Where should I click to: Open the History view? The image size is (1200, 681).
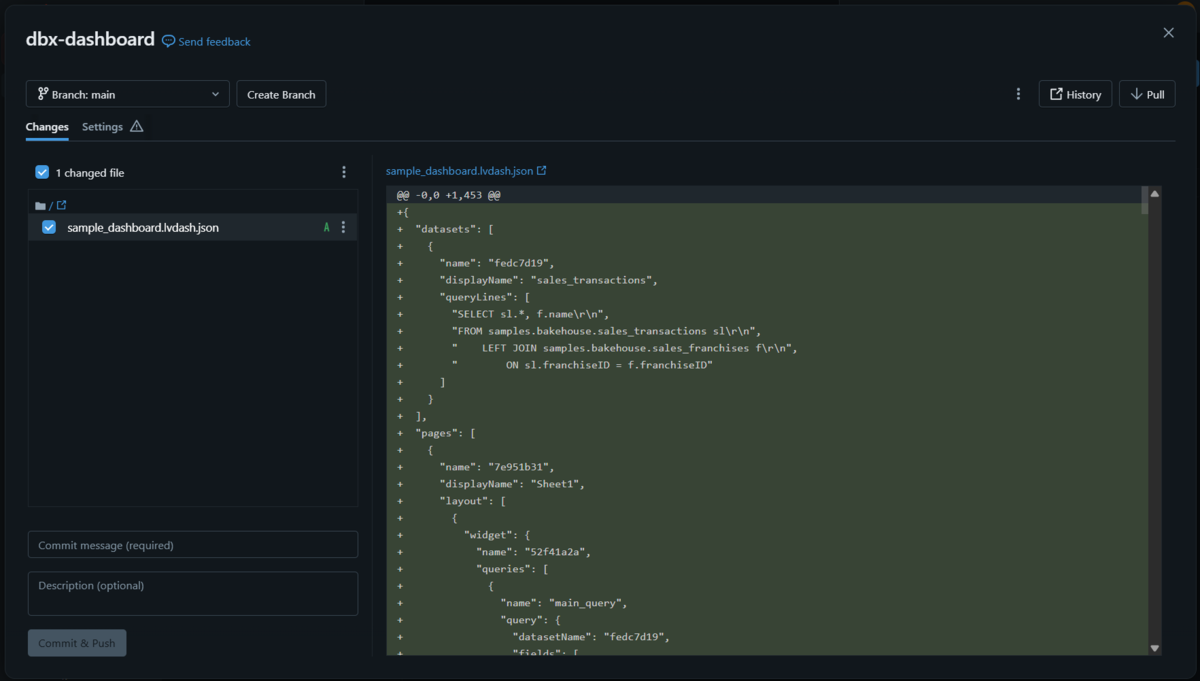pyautogui.click(x=1075, y=94)
